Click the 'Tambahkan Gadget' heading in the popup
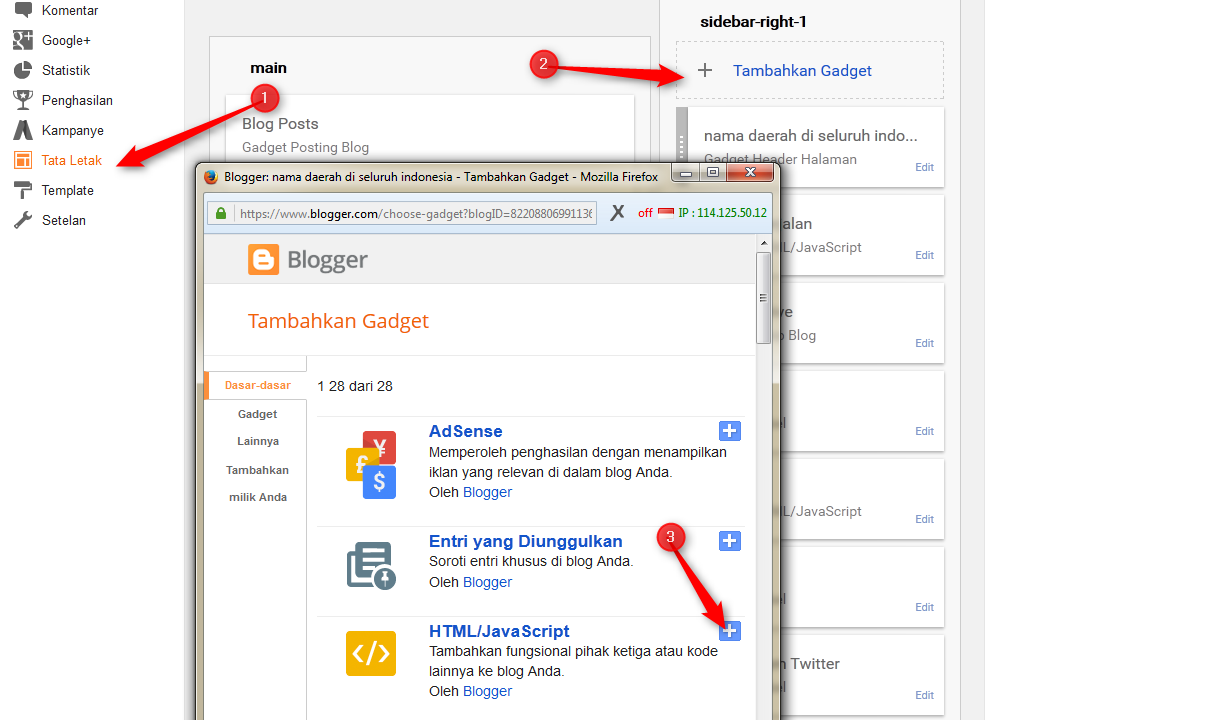 tap(338, 321)
